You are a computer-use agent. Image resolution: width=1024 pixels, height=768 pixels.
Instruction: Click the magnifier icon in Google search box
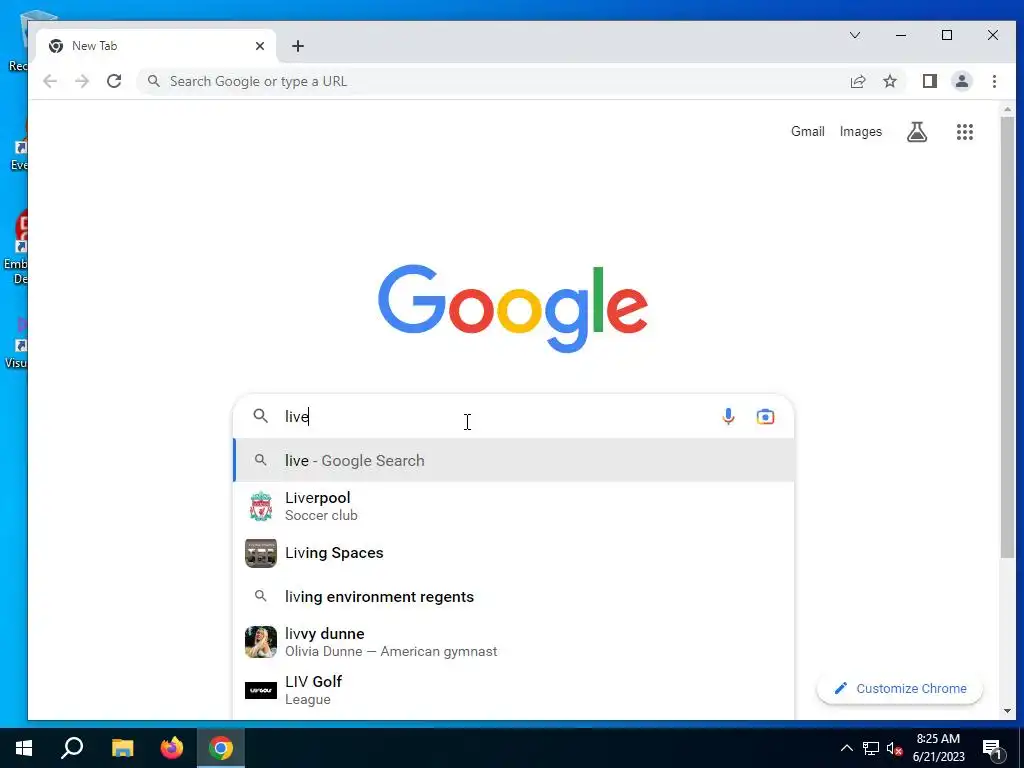[x=261, y=416]
